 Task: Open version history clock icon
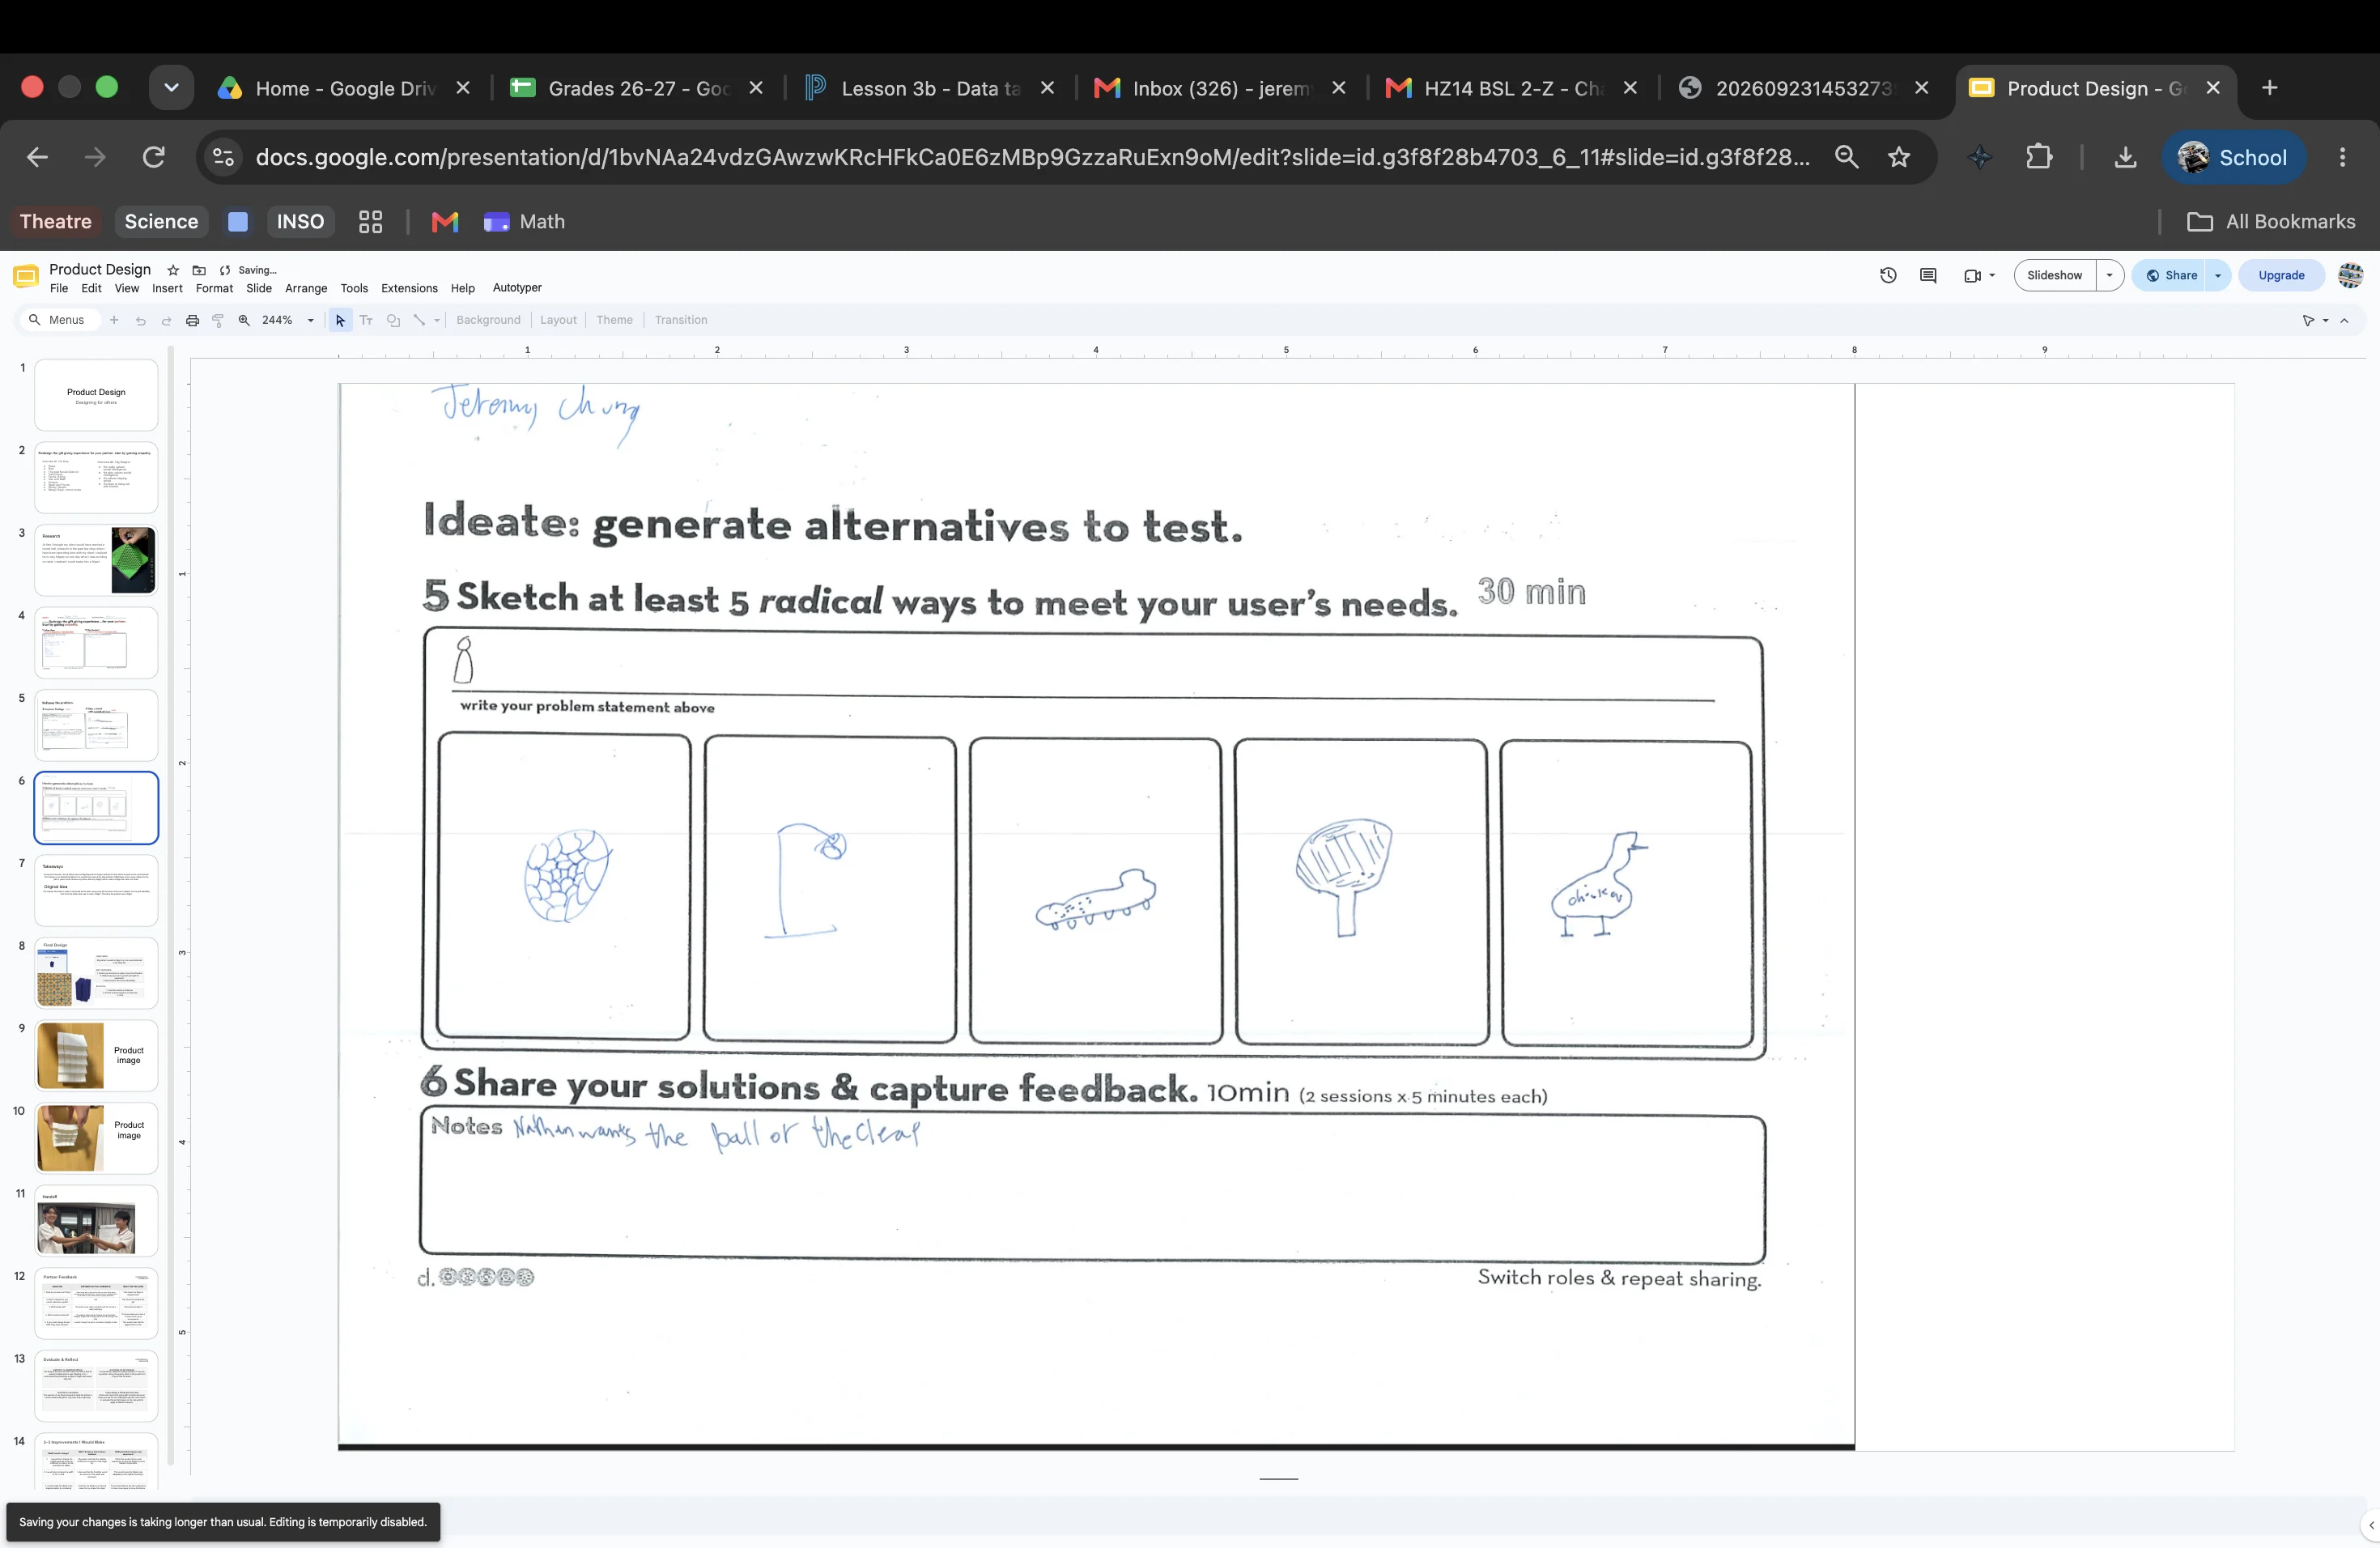click(1888, 275)
